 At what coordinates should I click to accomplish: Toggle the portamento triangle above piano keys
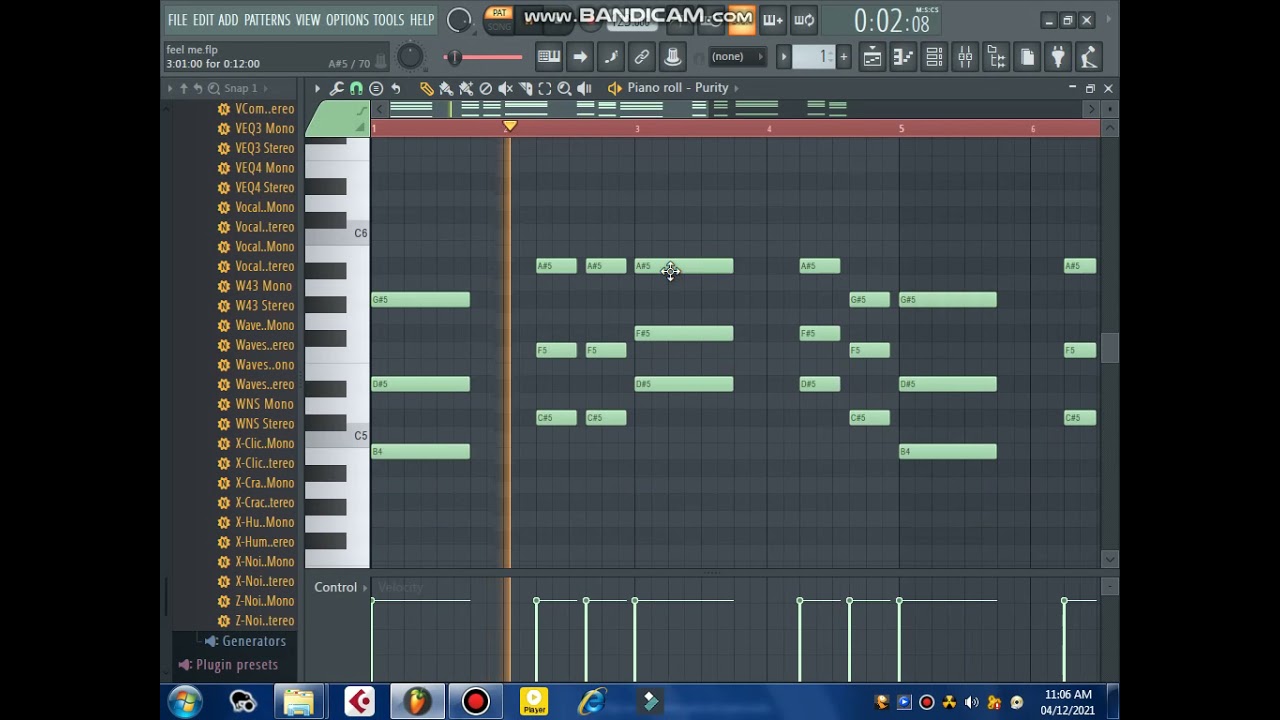tap(360, 127)
